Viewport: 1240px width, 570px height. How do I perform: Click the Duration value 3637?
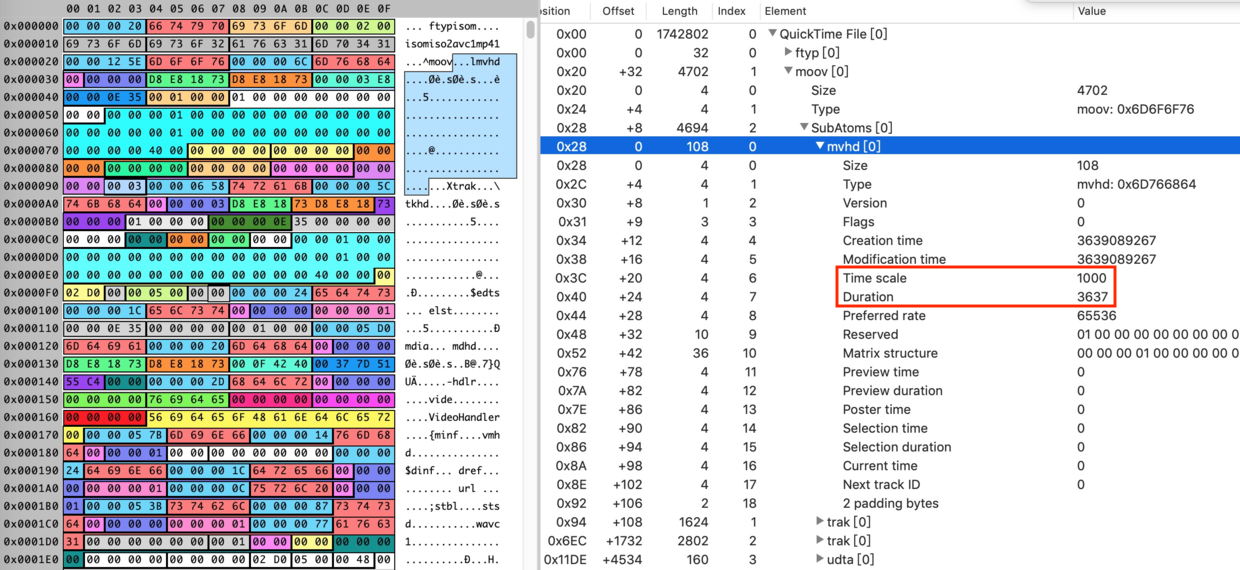tap(1091, 297)
